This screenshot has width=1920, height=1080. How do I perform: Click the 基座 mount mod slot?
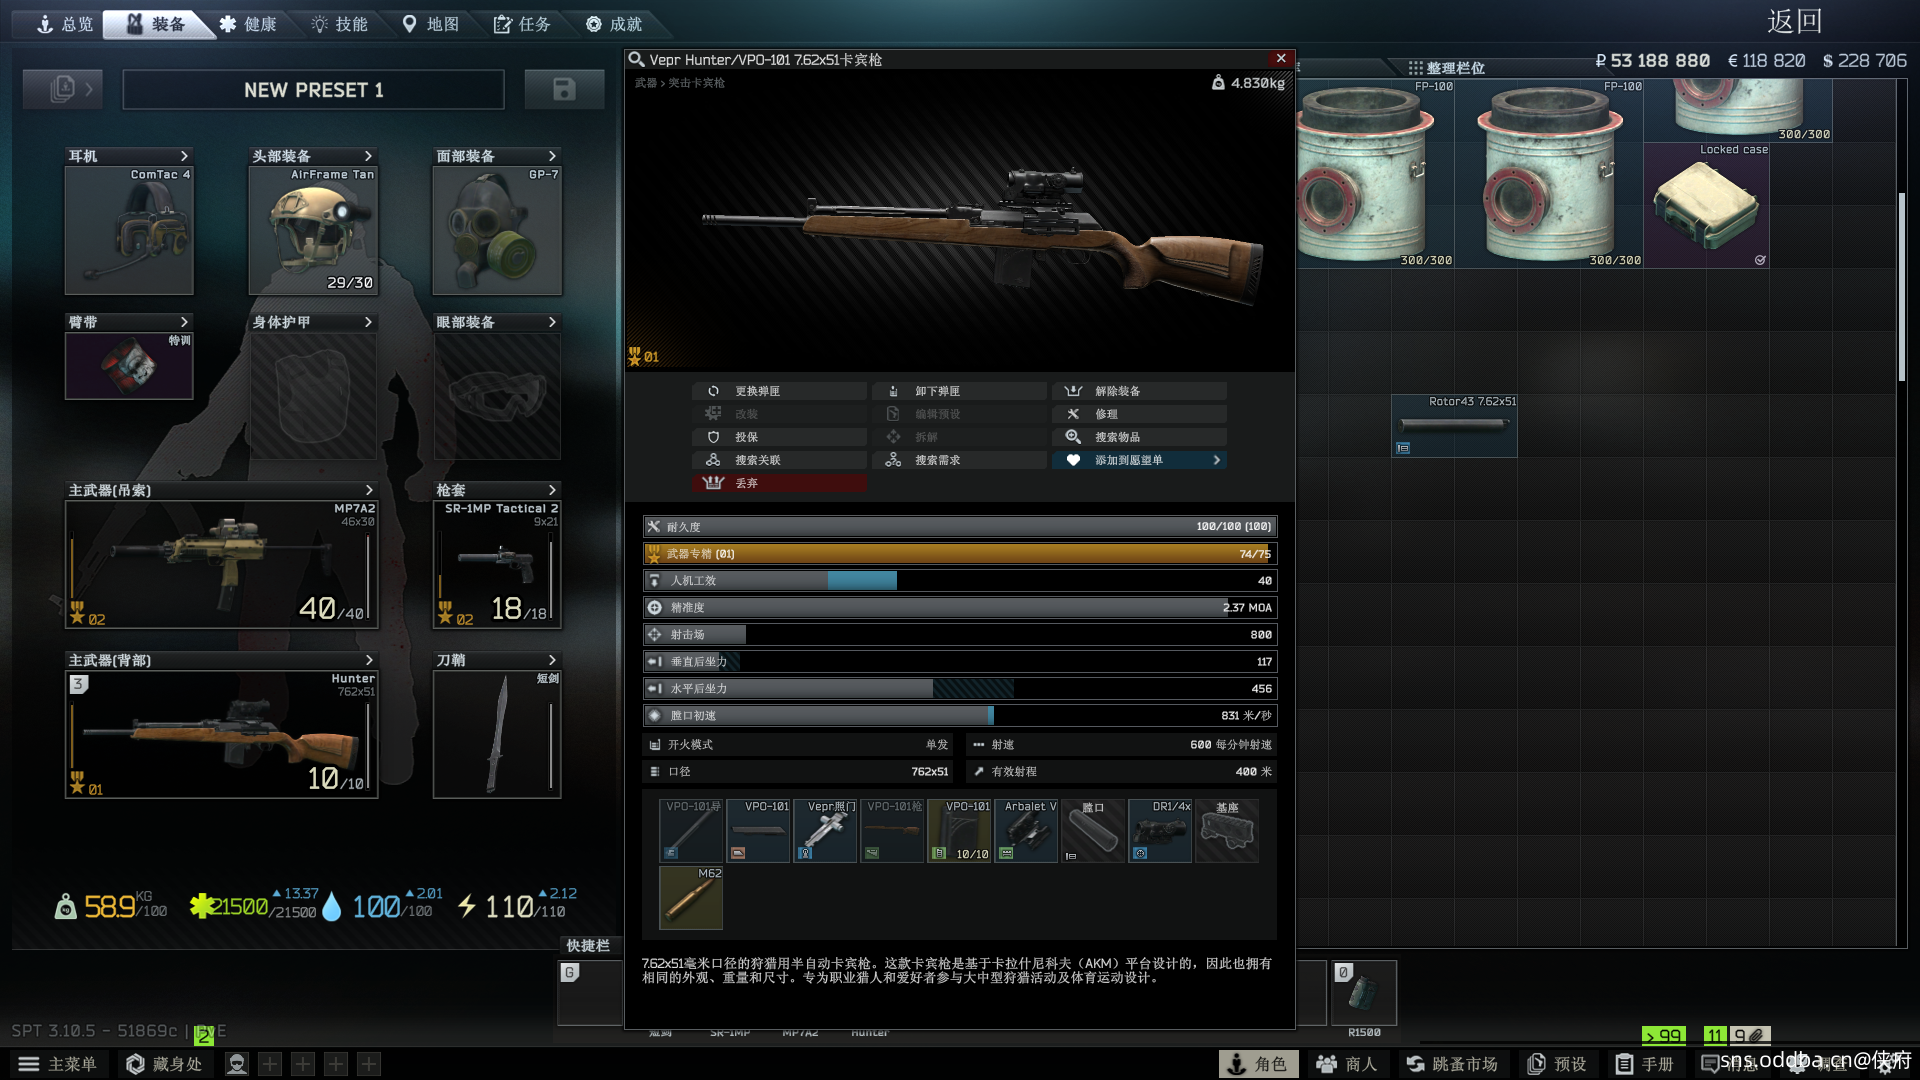pos(1227,830)
